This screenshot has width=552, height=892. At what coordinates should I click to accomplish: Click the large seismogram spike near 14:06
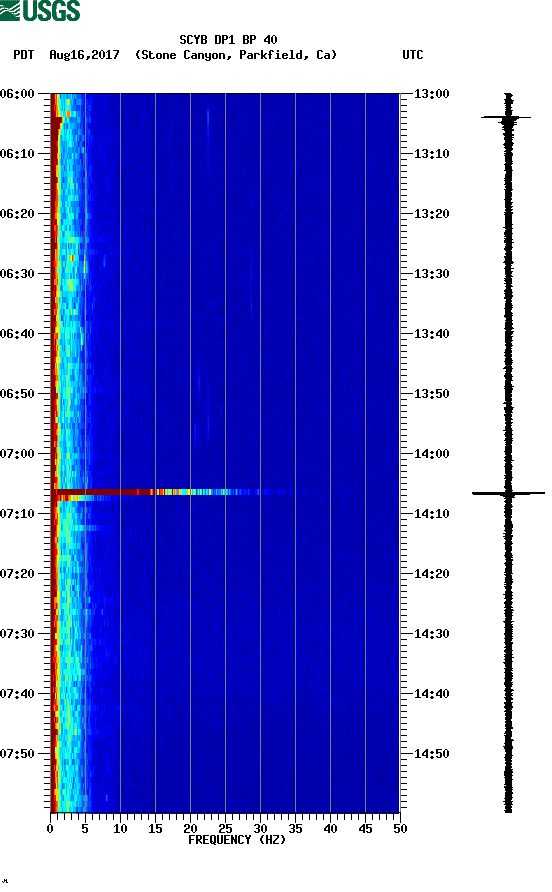coord(508,493)
